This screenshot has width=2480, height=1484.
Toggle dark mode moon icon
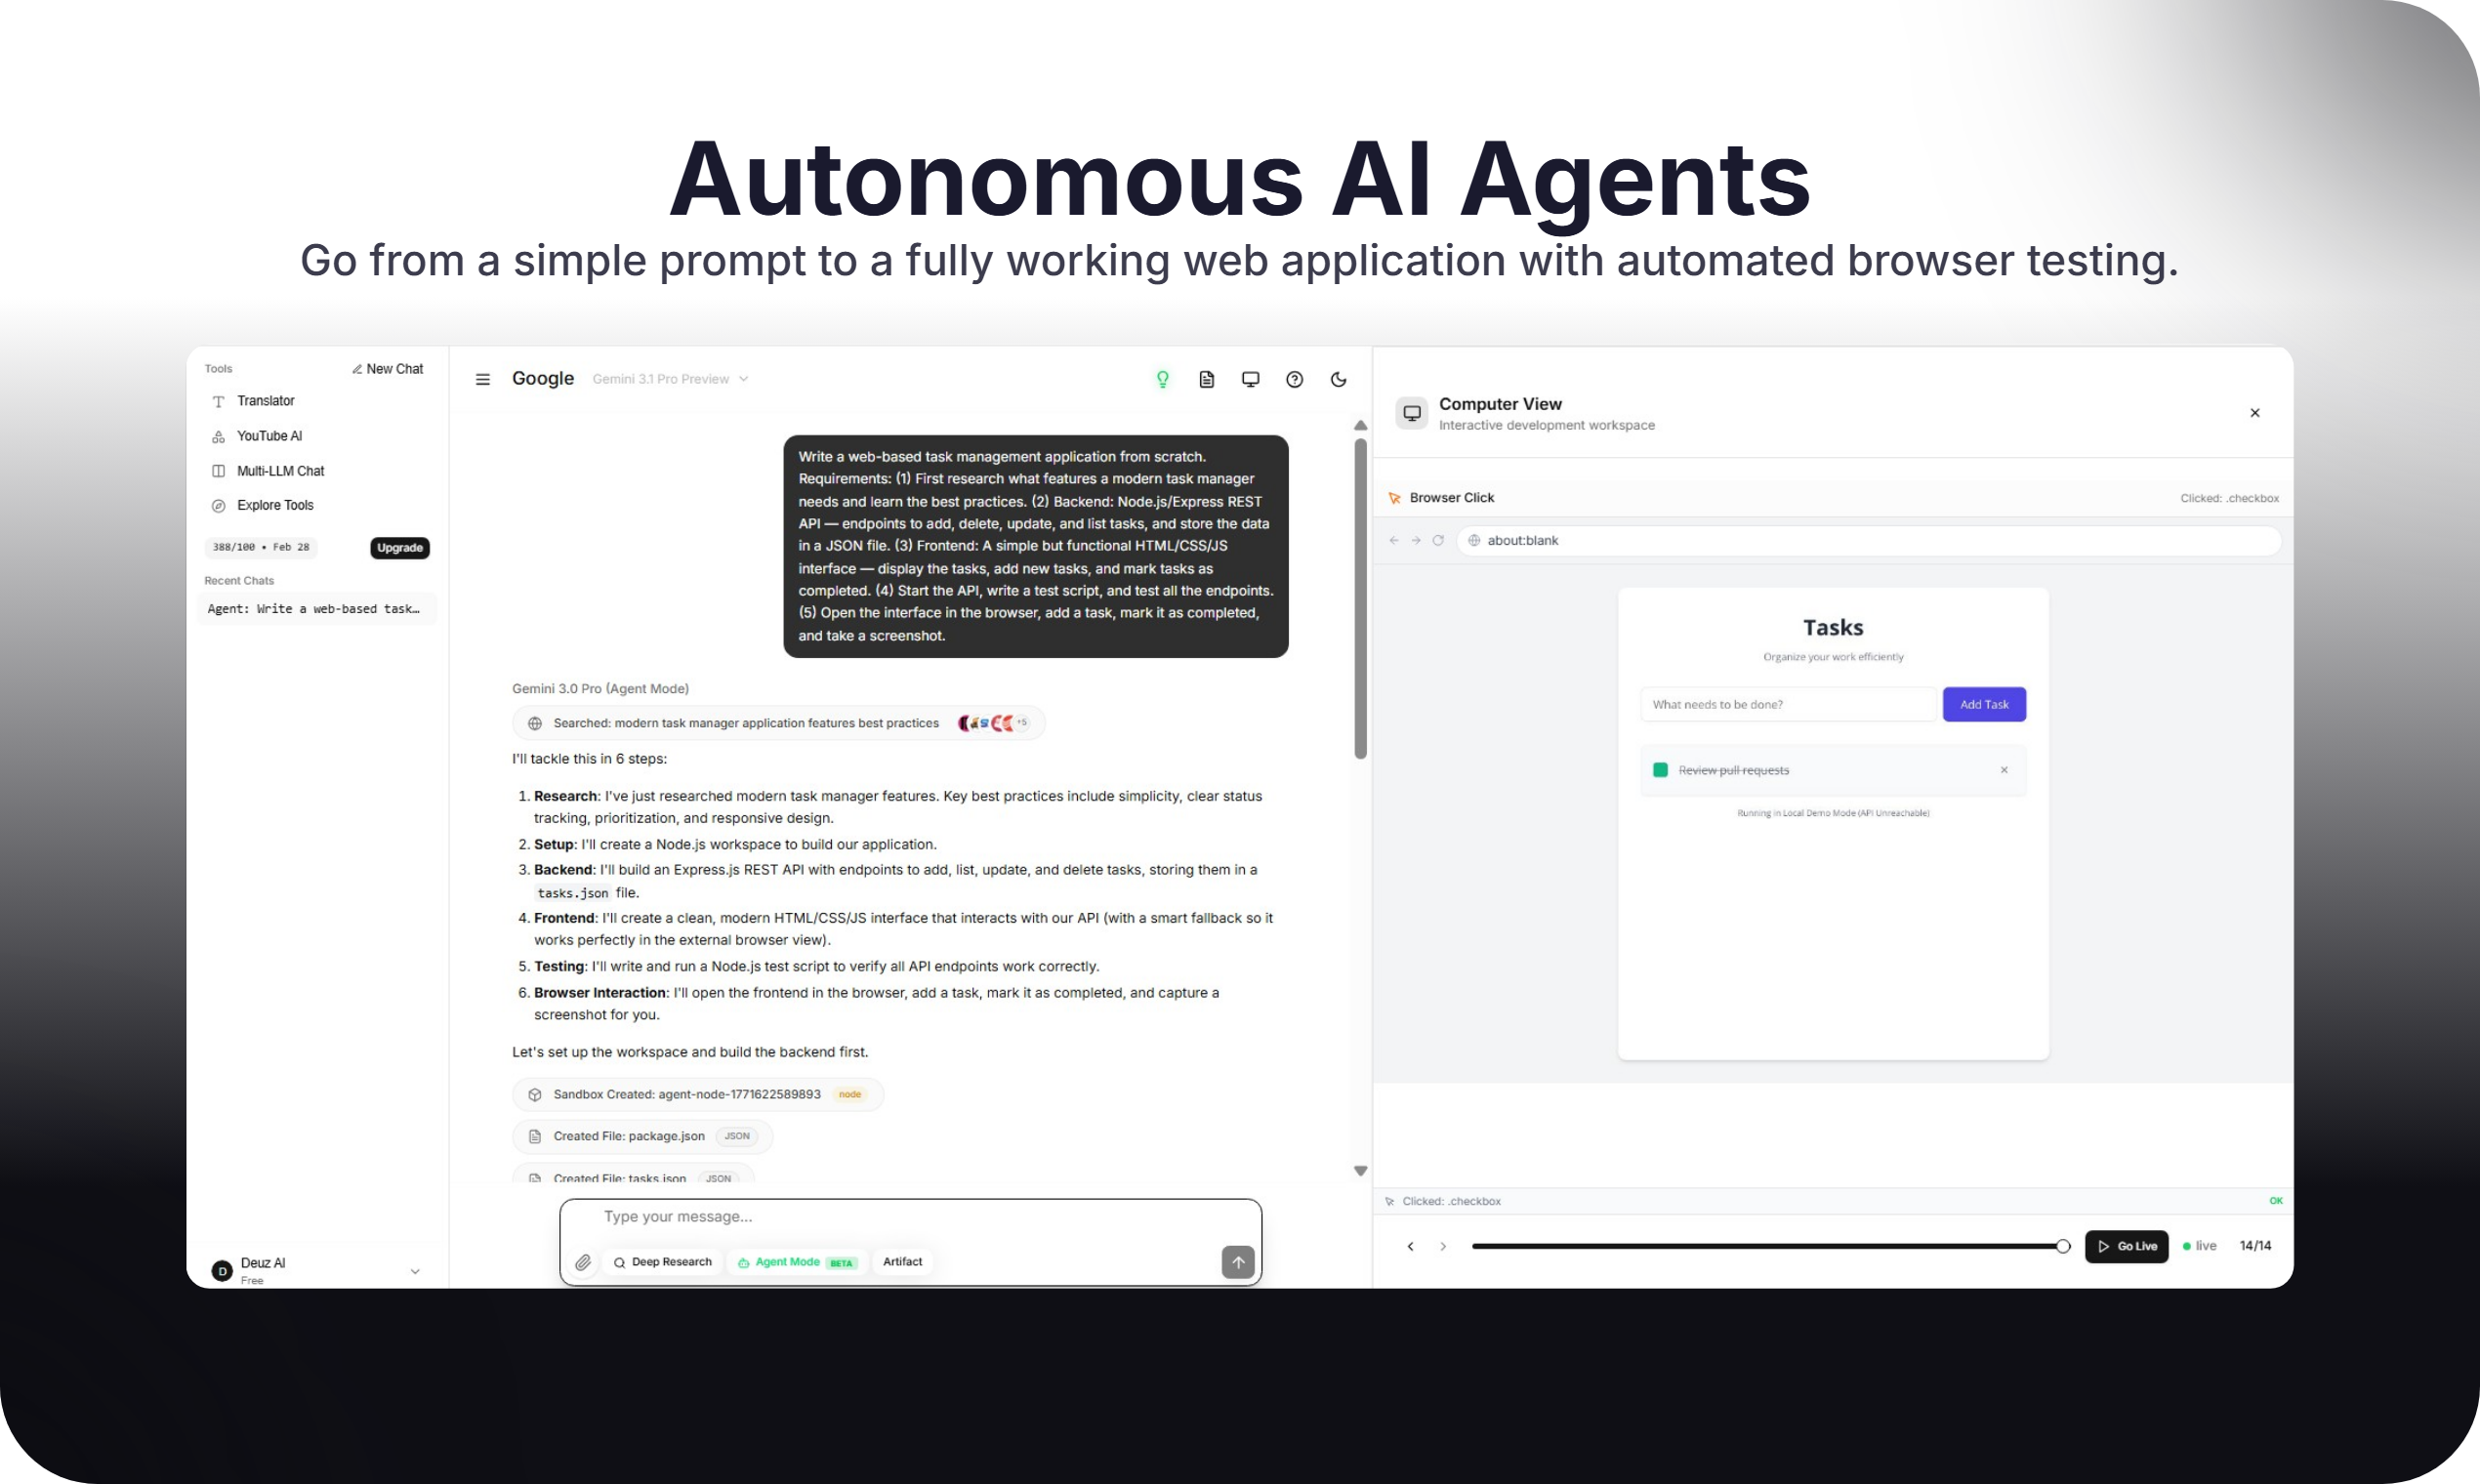1338,379
